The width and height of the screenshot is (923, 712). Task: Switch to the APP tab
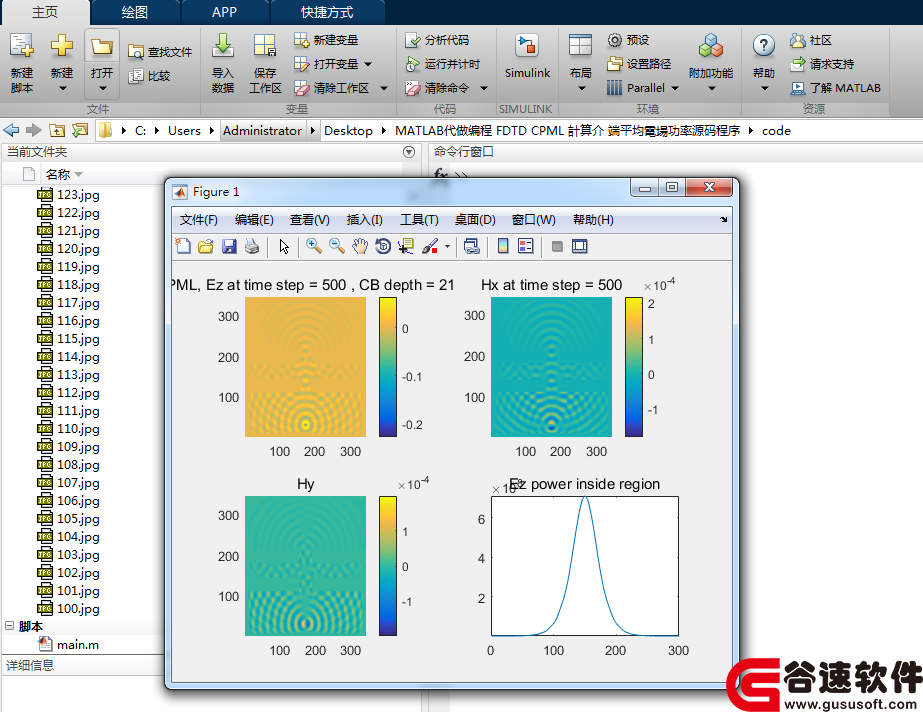tap(224, 12)
